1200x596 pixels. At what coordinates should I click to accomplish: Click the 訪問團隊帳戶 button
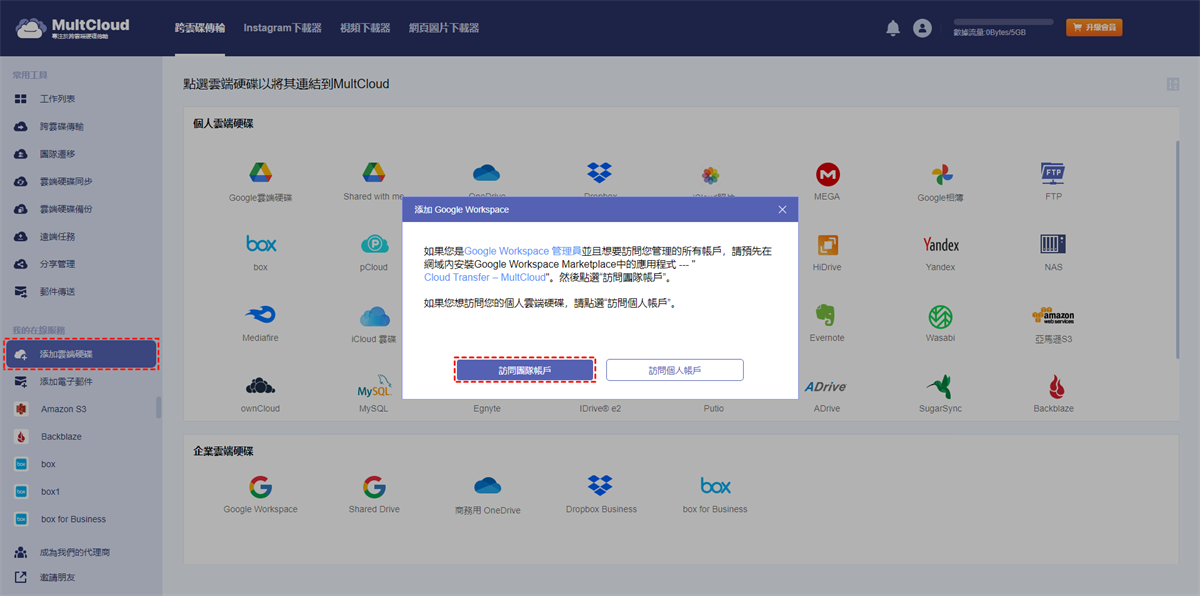click(524, 370)
